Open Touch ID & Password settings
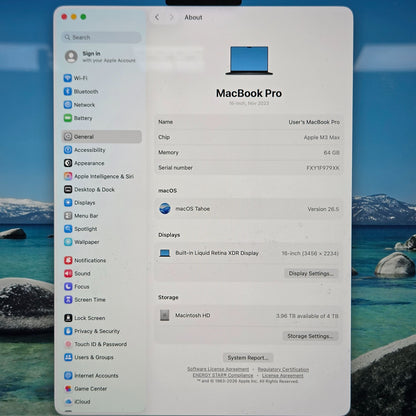The height and width of the screenshot is (416, 416). tap(96, 344)
